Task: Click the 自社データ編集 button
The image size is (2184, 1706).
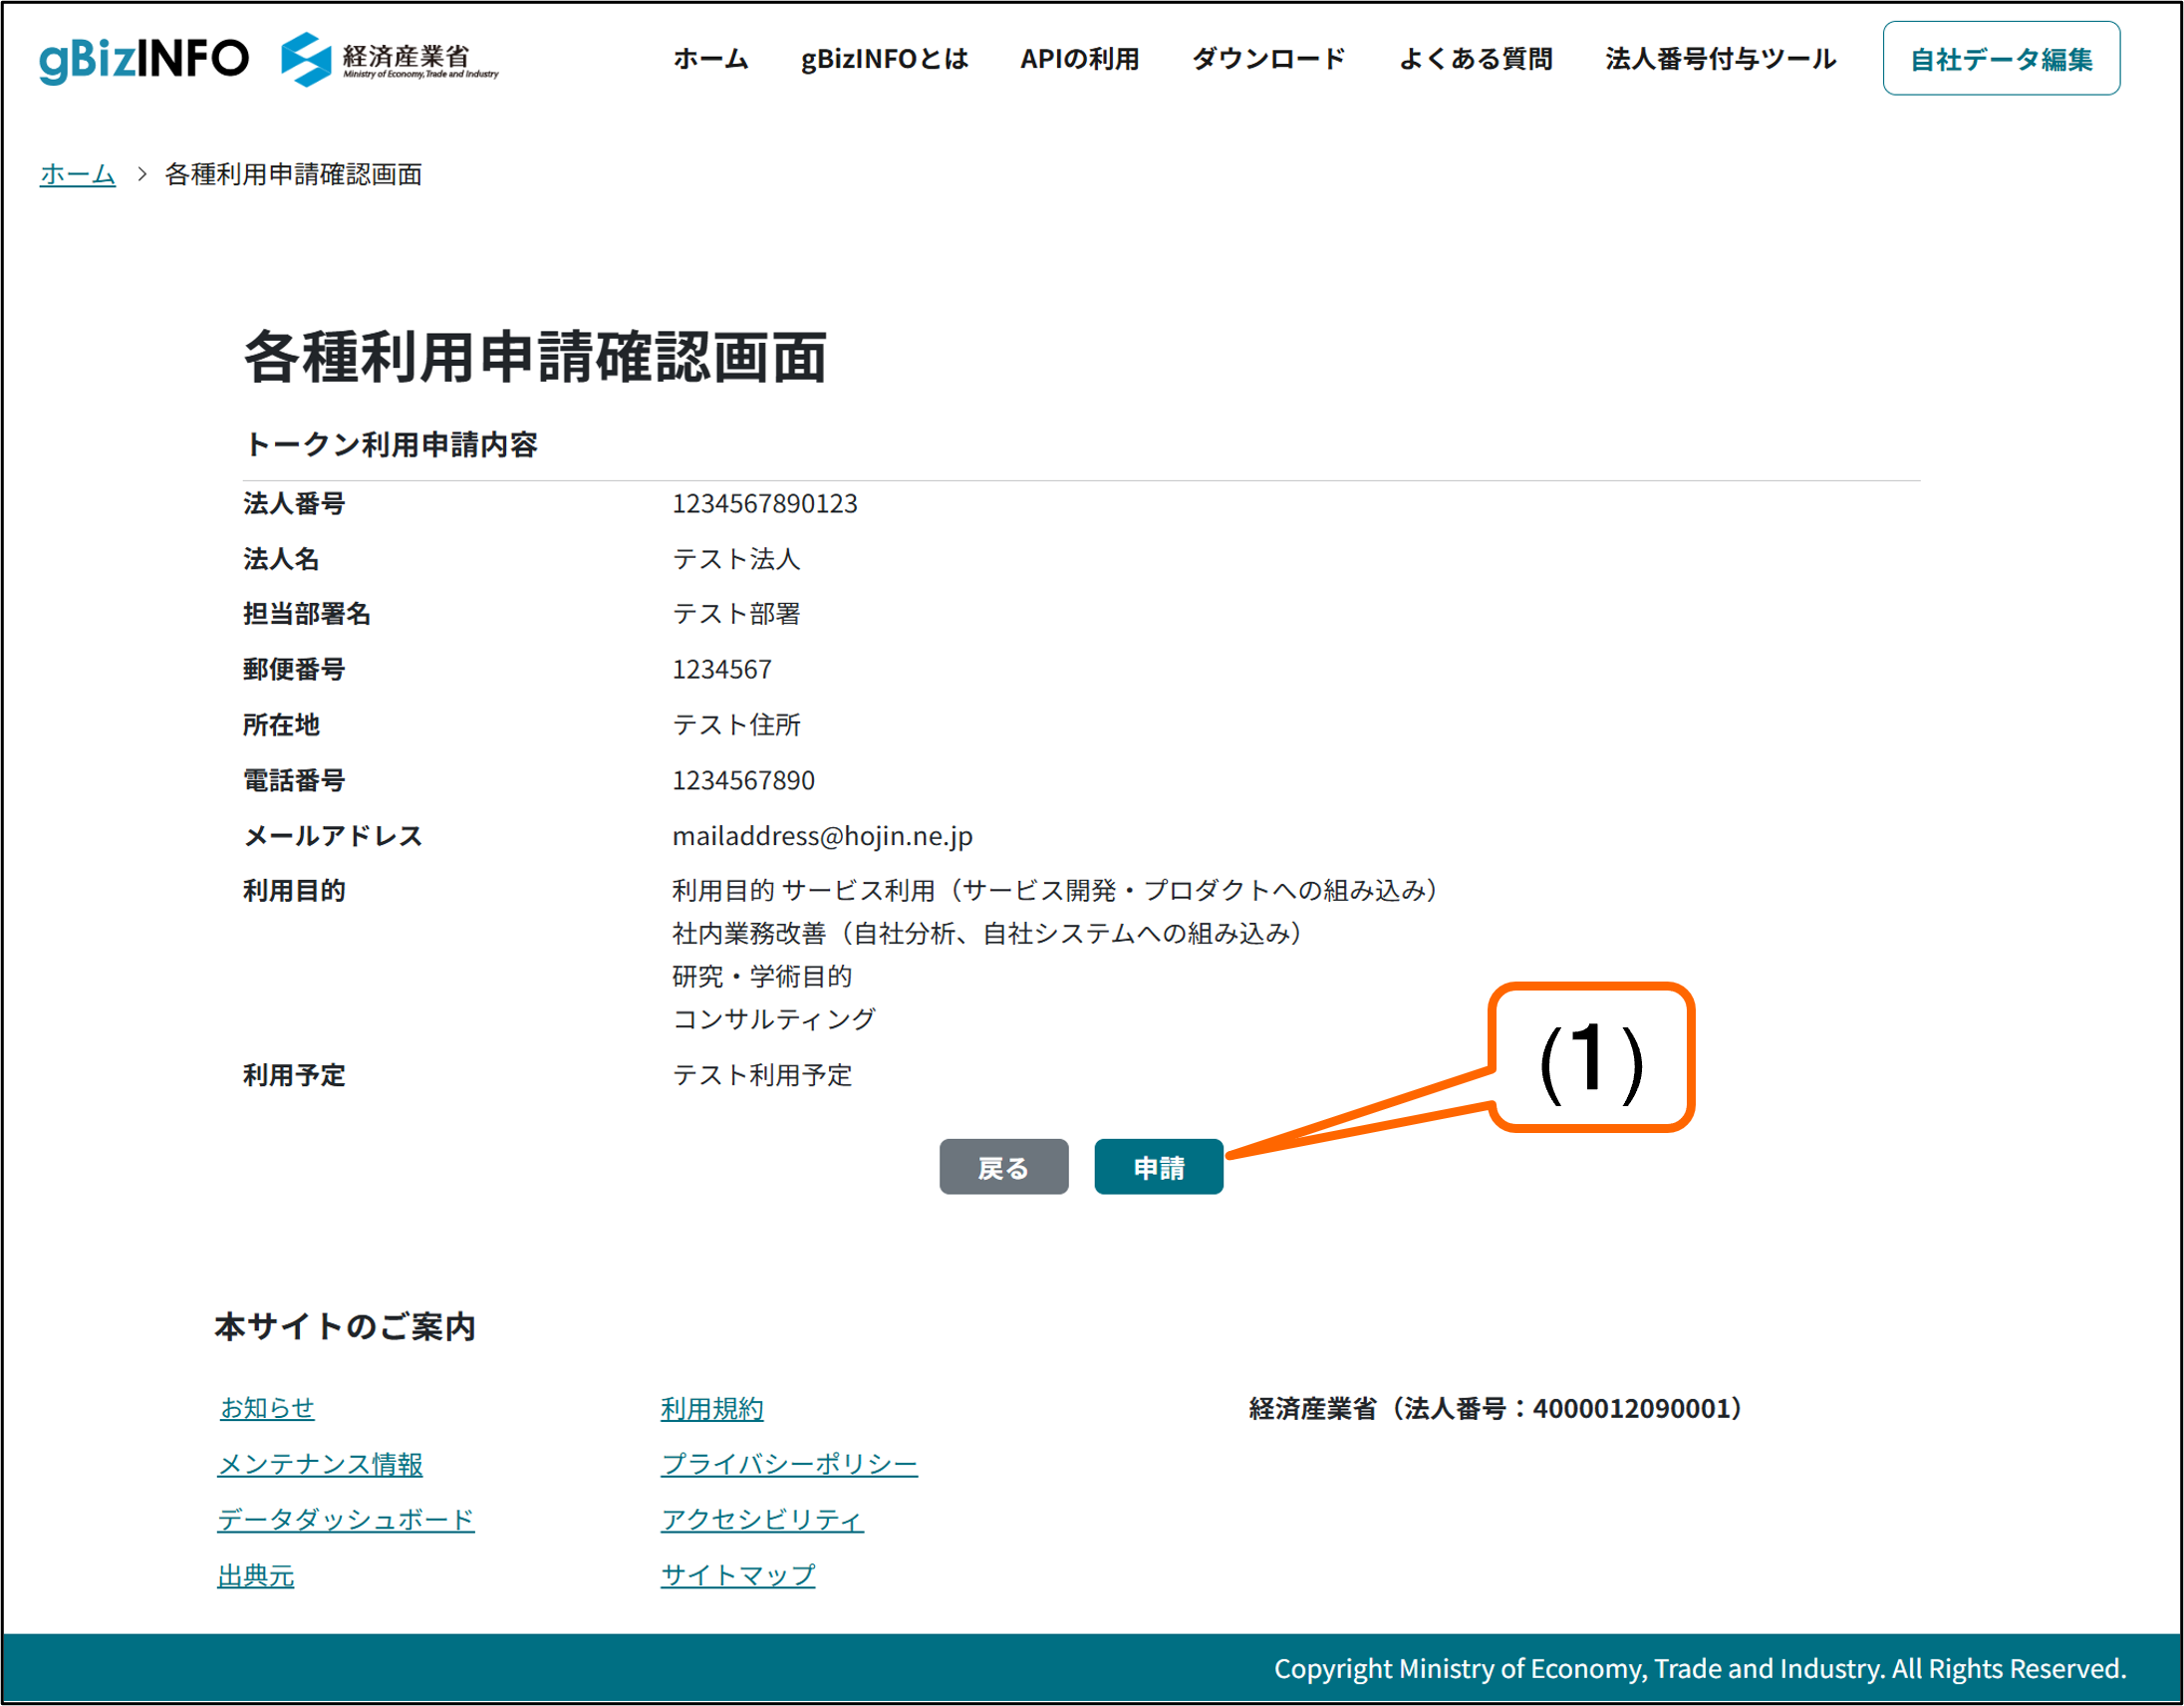Action: point(2001,60)
